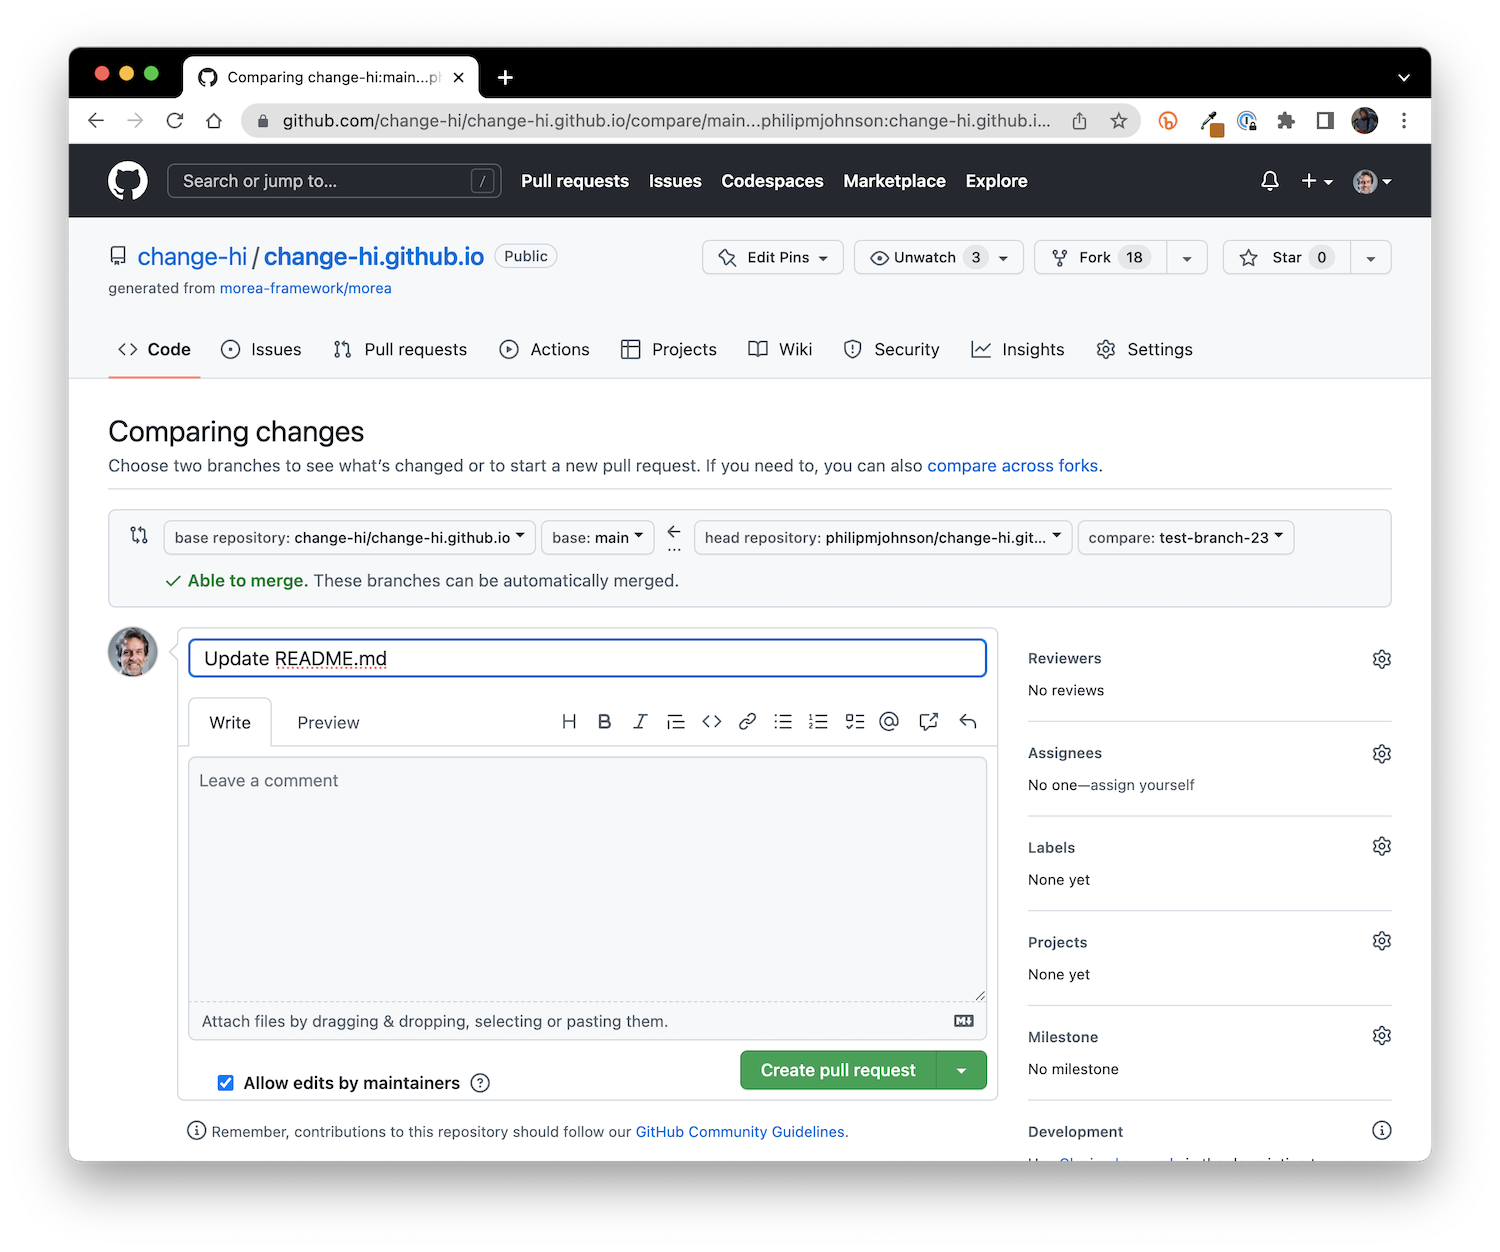The height and width of the screenshot is (1252, 1500).
Task: Open new browser tab with plus button
Action: [505, 77]
